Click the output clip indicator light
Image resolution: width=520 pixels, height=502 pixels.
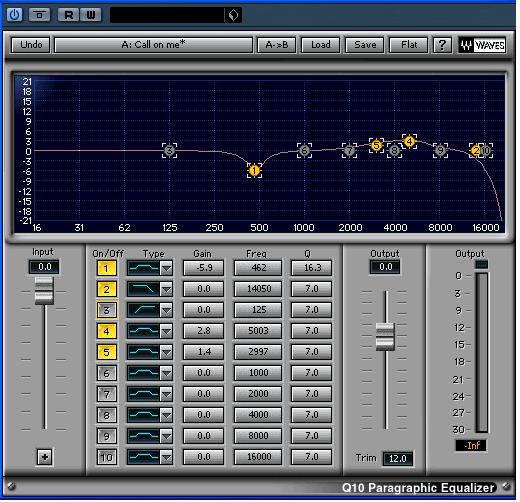click(x=481, y=265)
